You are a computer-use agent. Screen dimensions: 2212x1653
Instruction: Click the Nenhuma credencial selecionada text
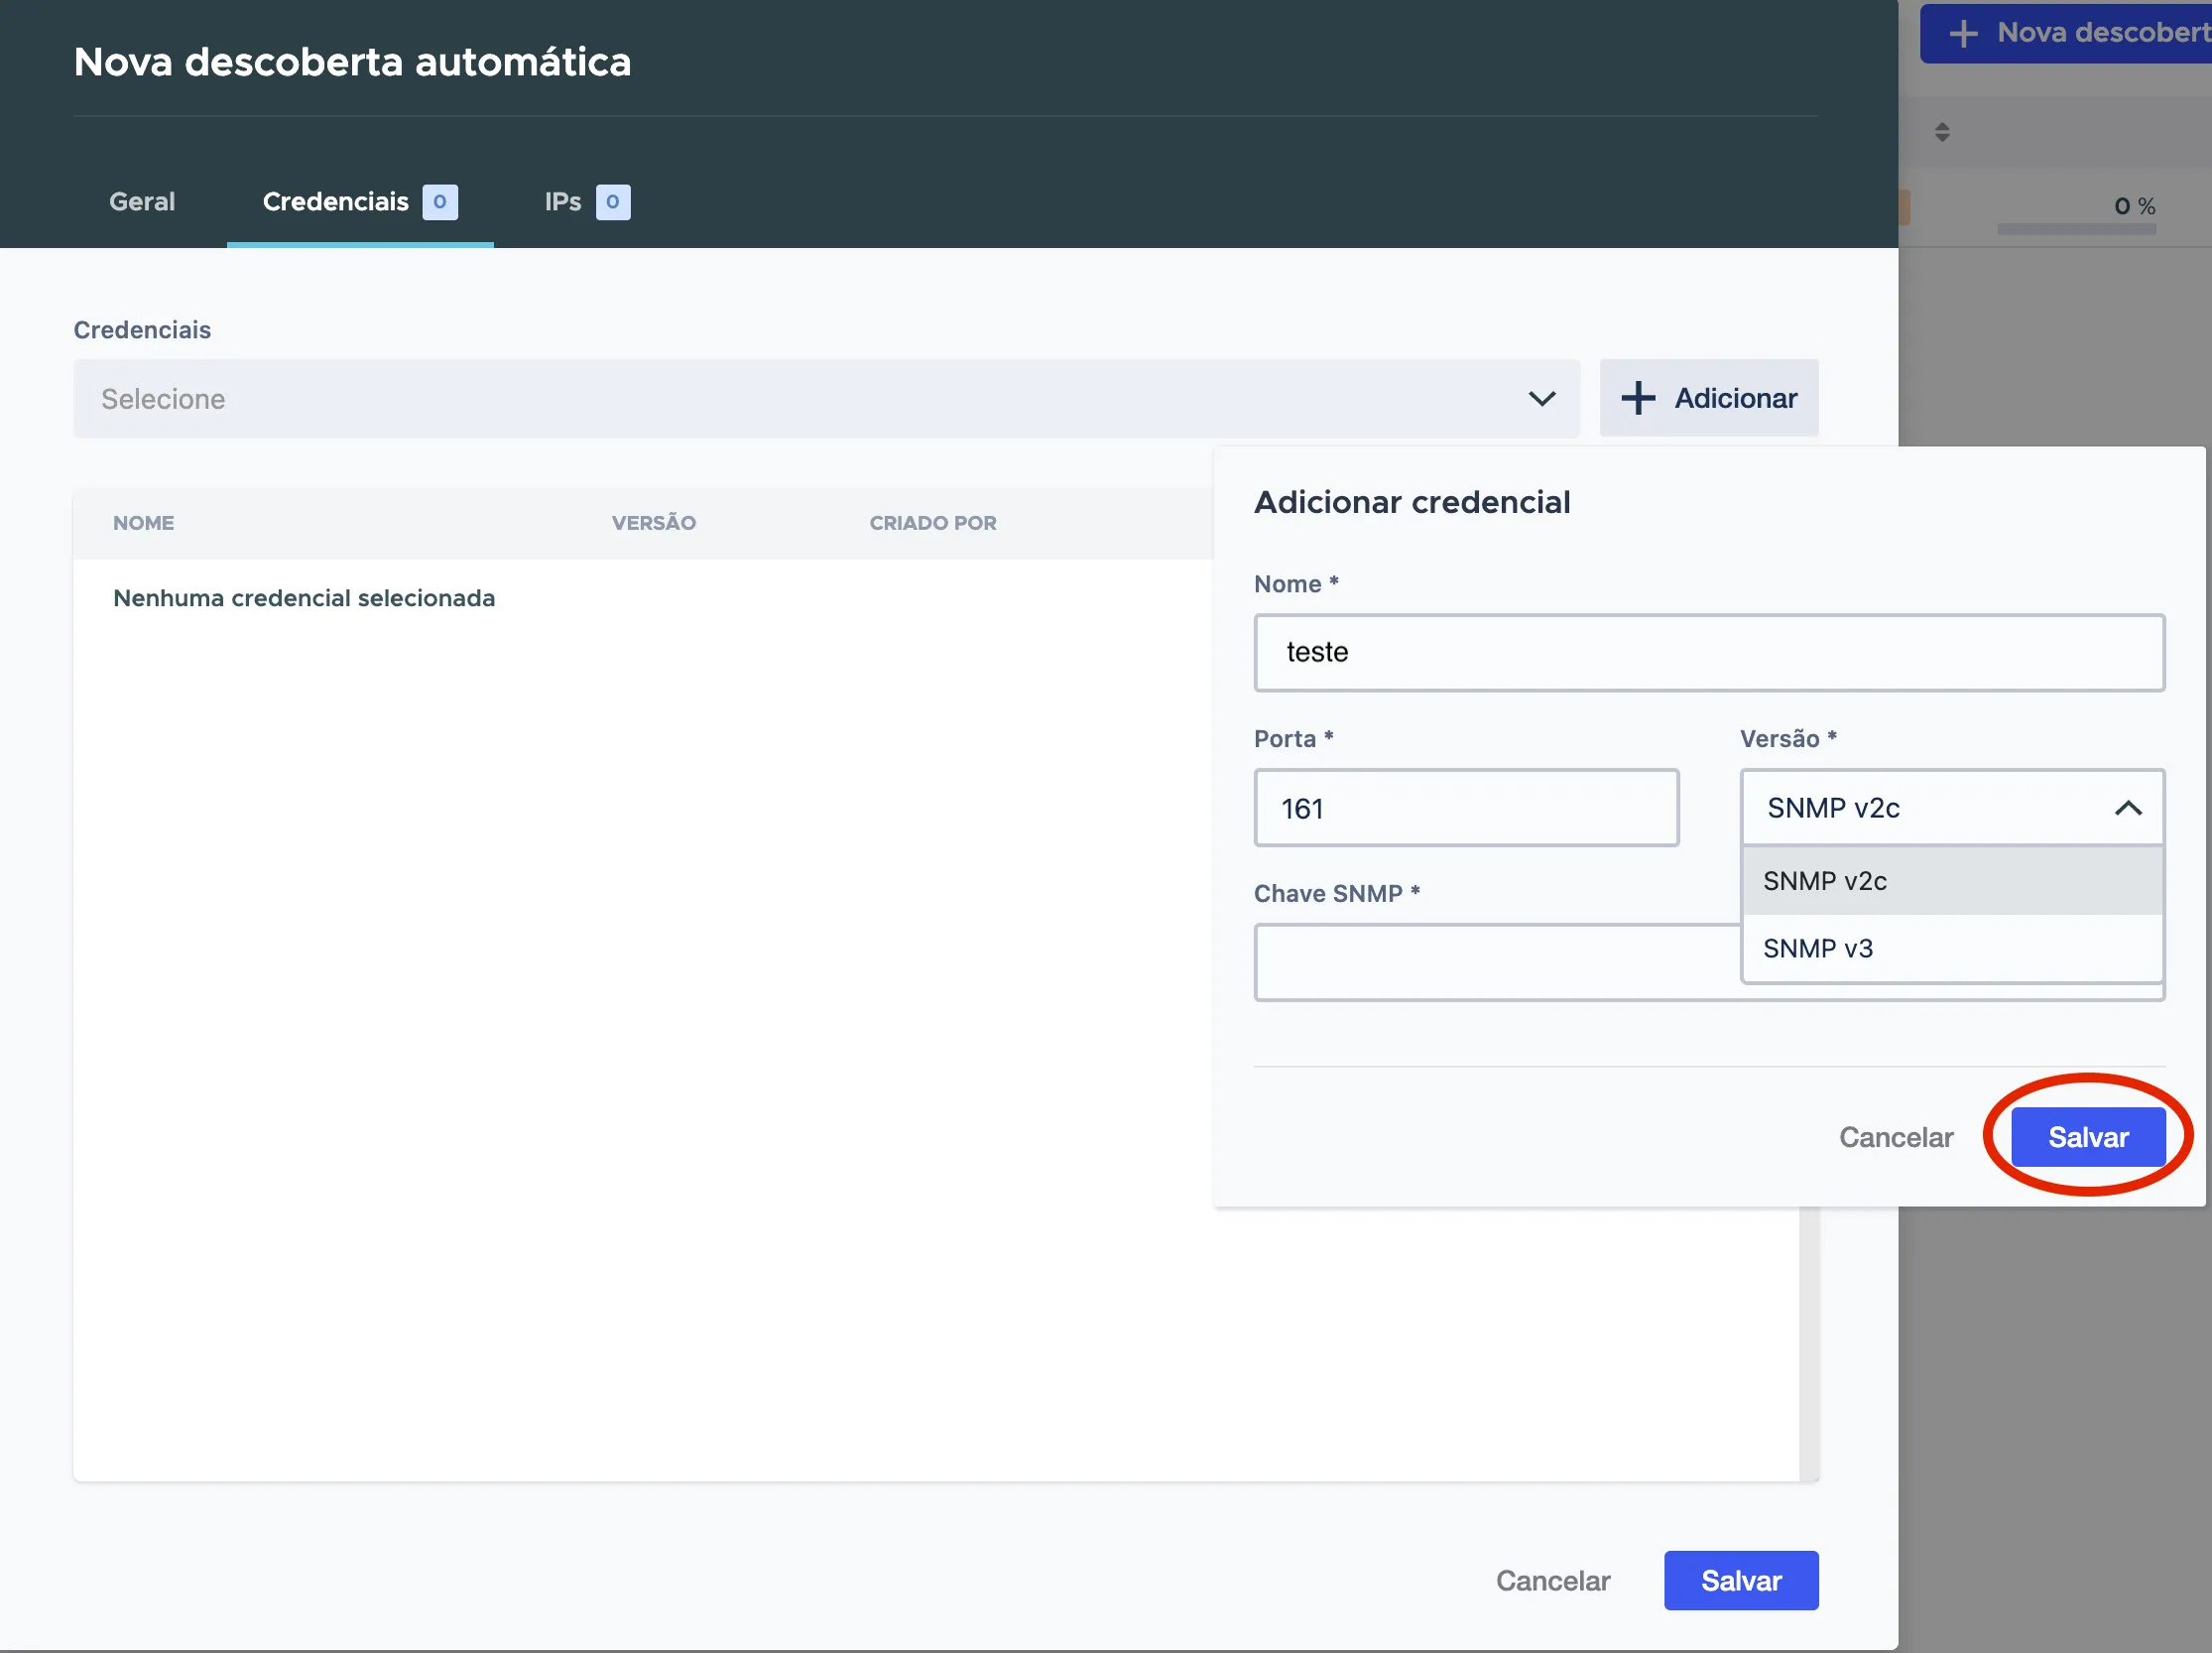click(x=304, y=598)
